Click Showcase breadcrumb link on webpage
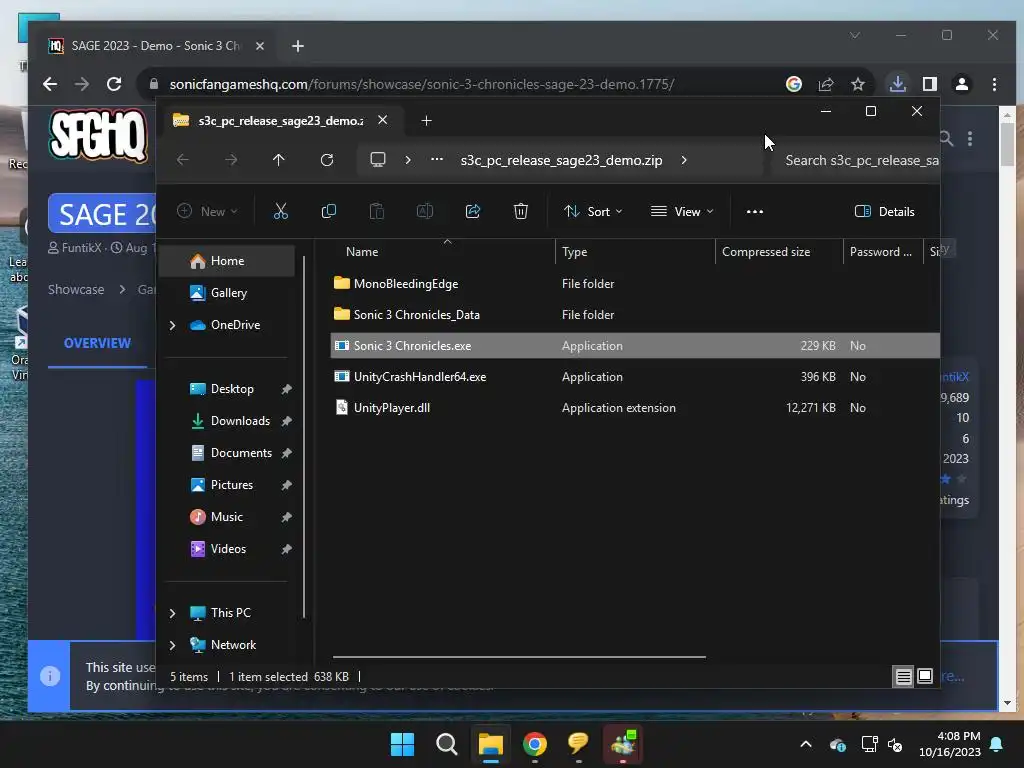 tap(76, 290)
